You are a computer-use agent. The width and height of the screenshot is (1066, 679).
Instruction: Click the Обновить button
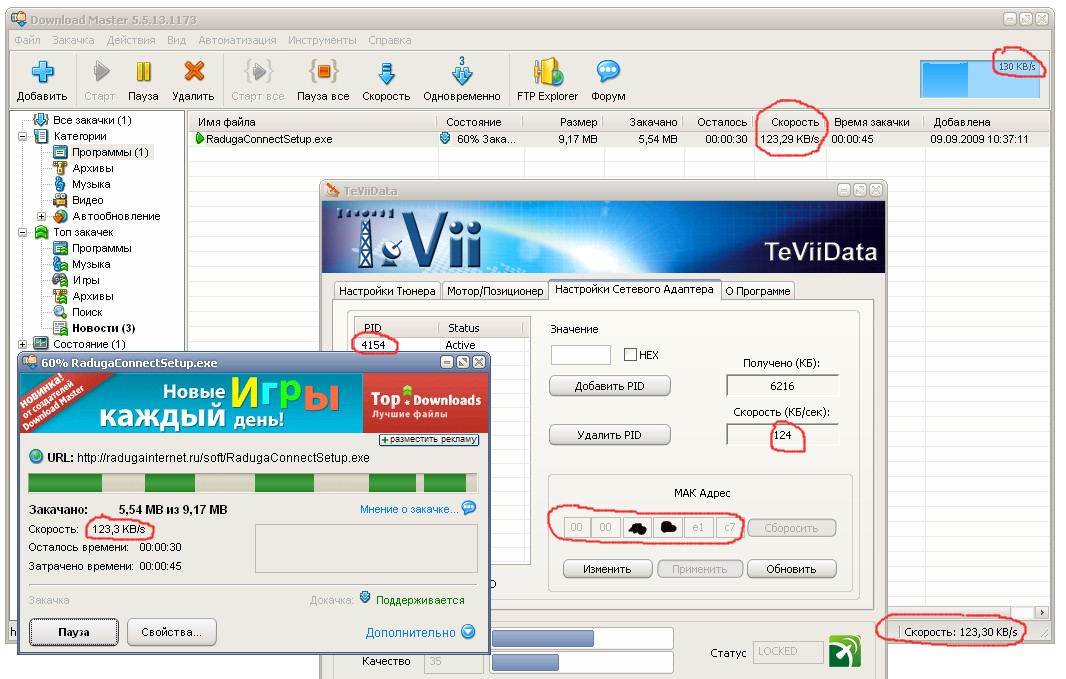point(791,569)
